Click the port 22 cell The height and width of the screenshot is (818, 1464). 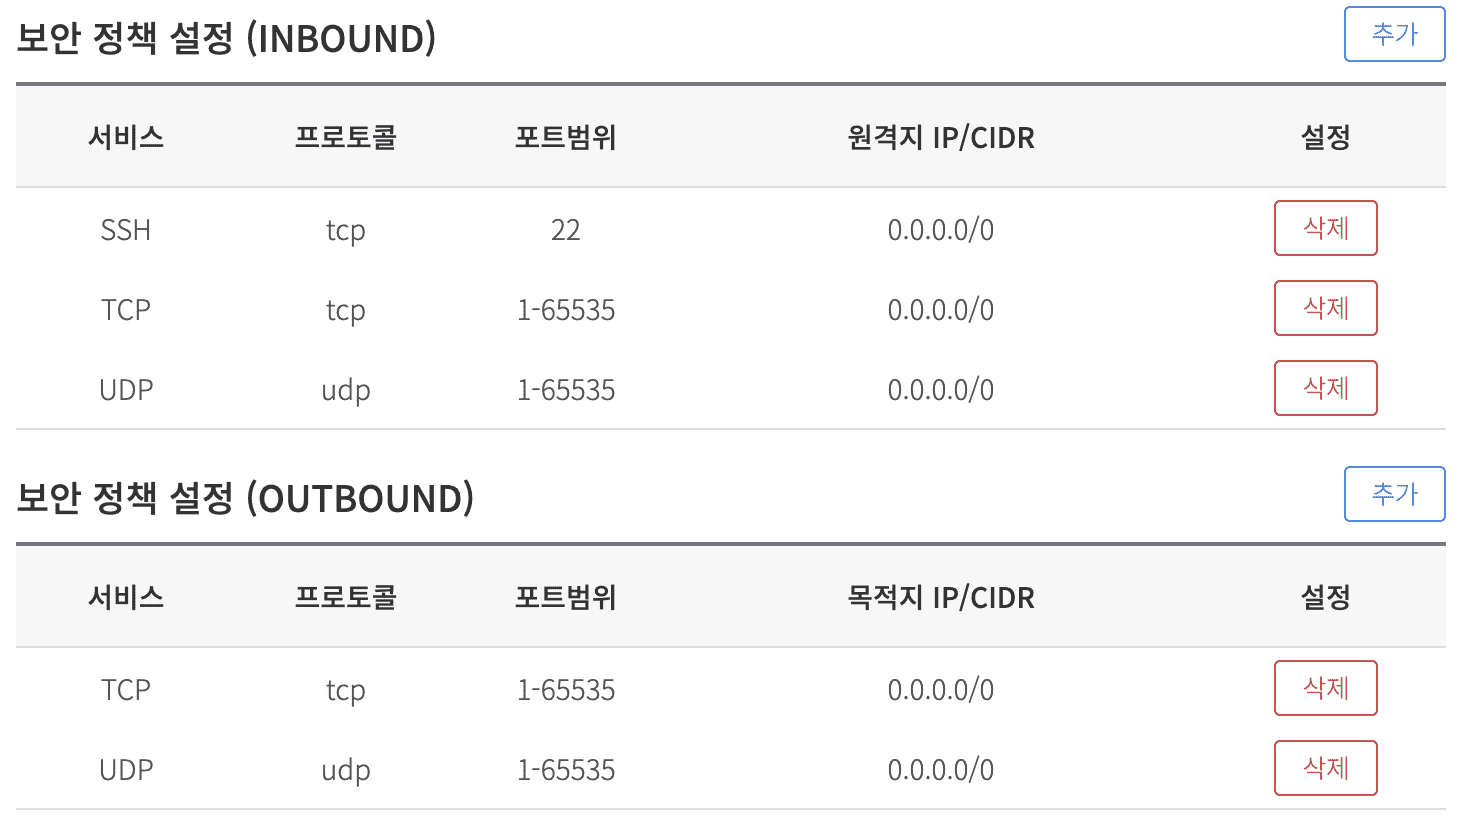[566, 230]
